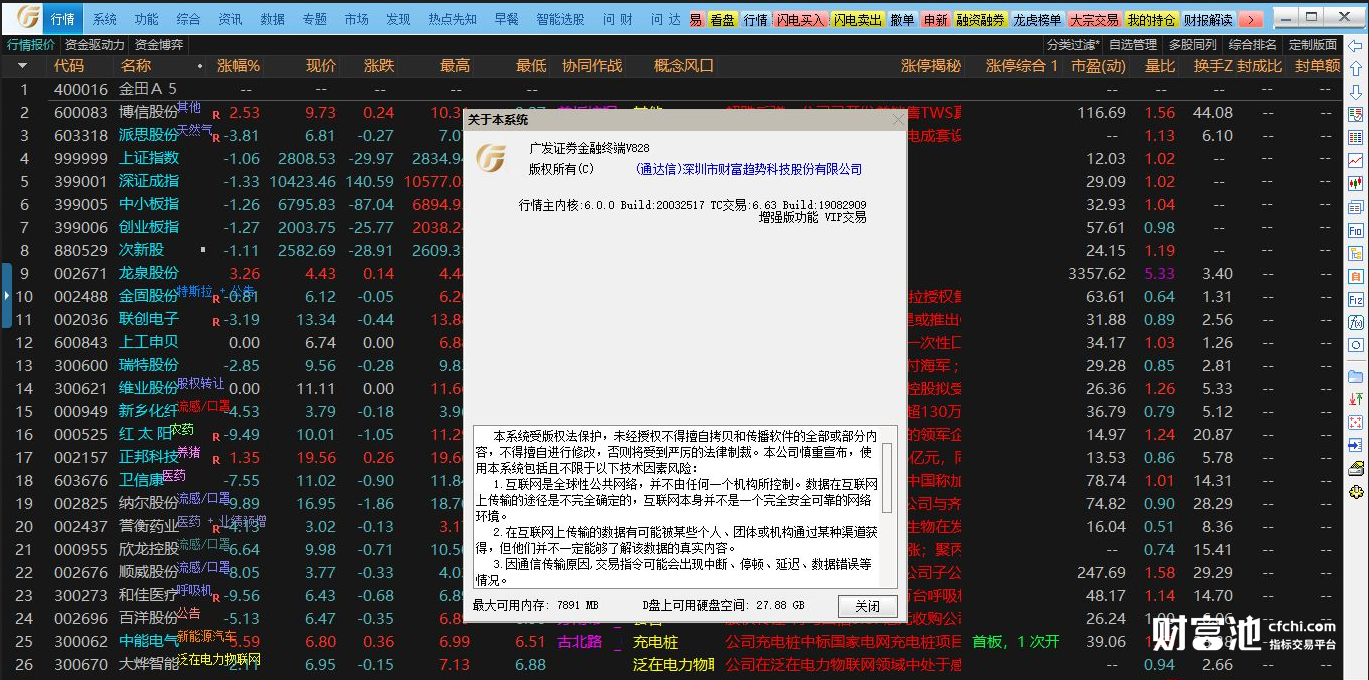Open the f(x) formula icon

pyautogui.click(x=1356, y=322)
